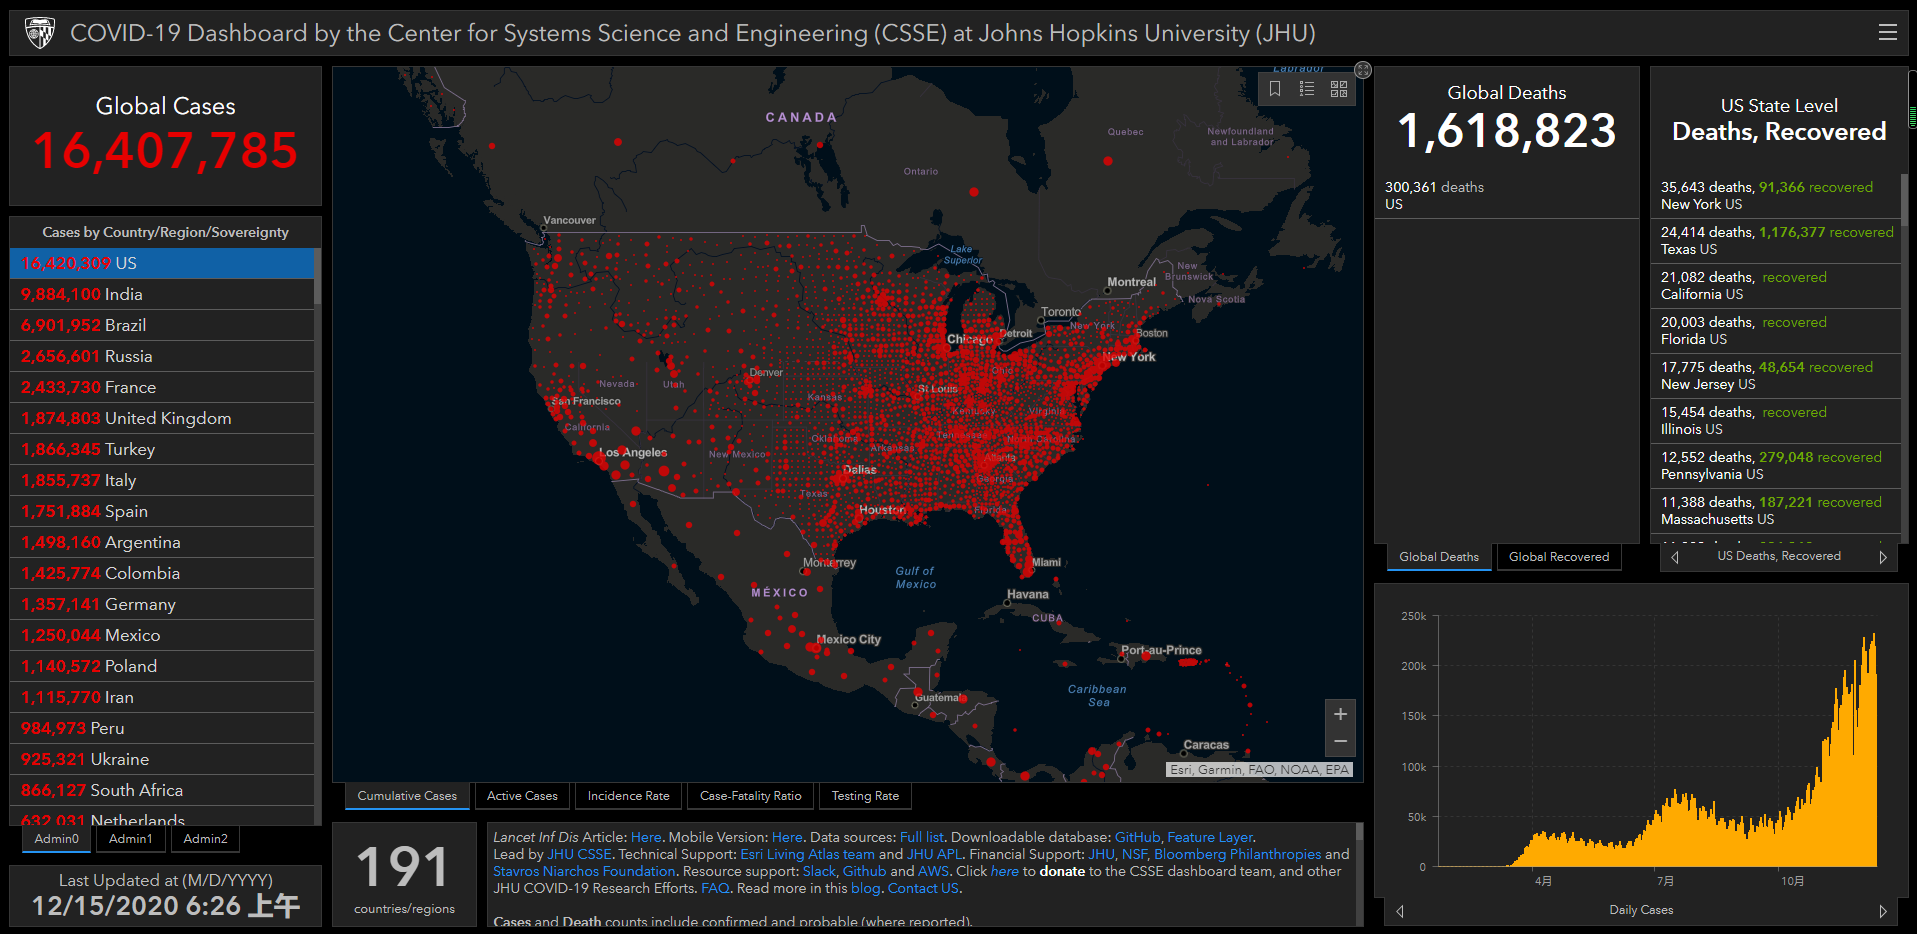Screen dimensions: 1917x934
Task: Switch to the Admin1 tab
Action: 131,839
